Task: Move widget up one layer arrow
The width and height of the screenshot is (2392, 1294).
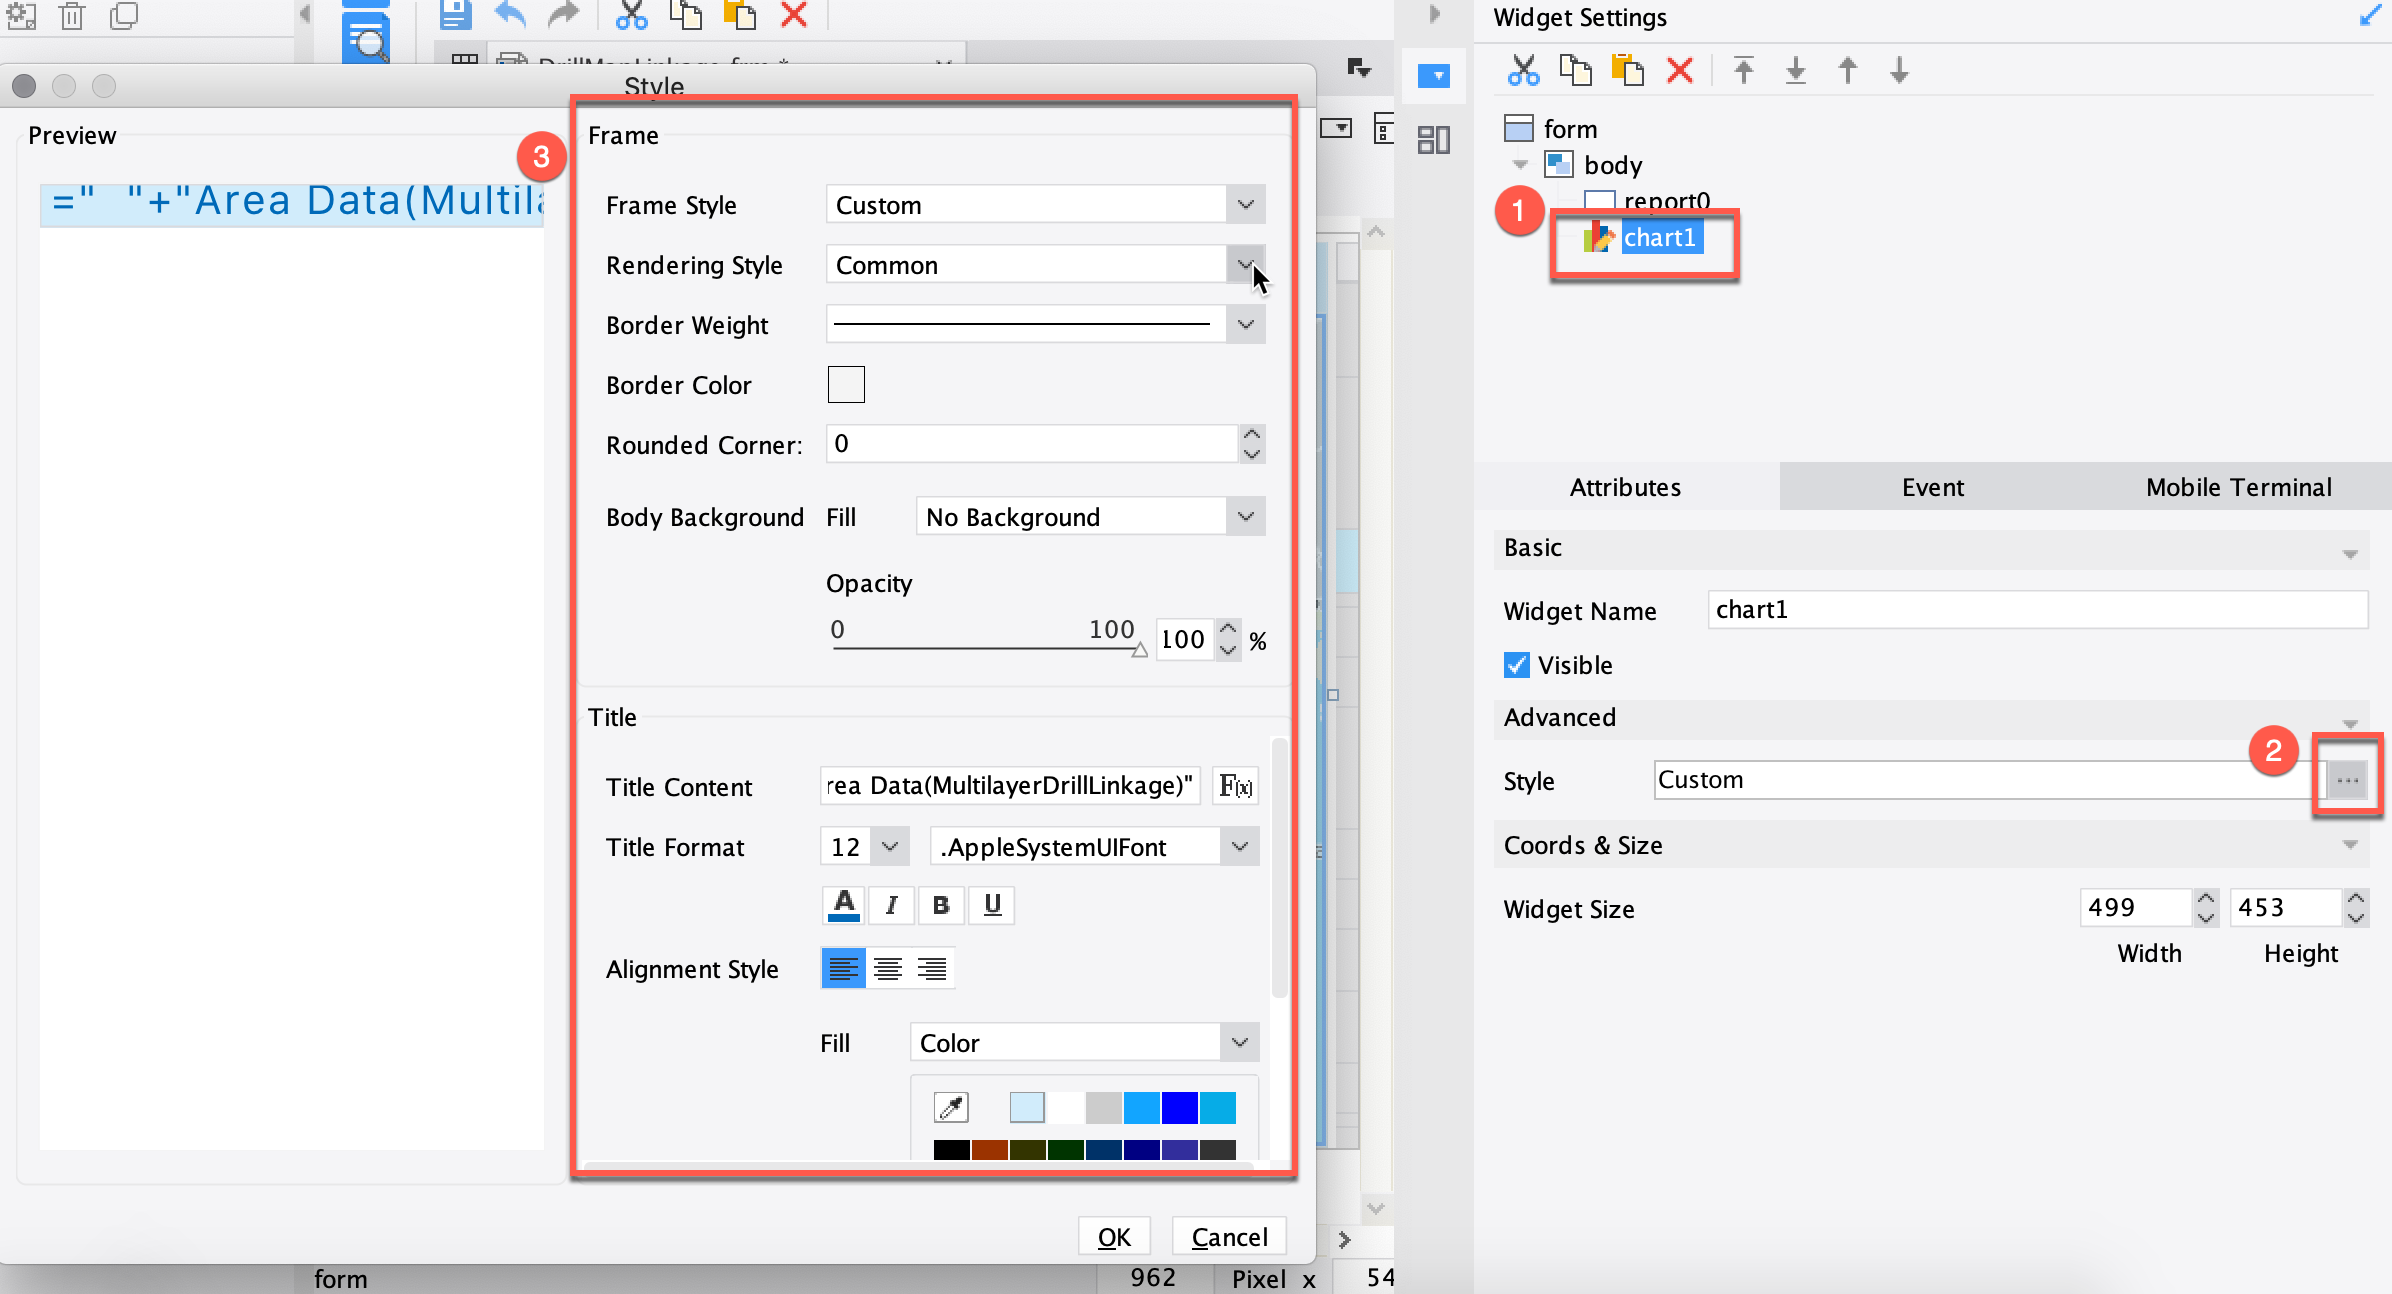Action: pyautogui.click(x=1848, y=71)
